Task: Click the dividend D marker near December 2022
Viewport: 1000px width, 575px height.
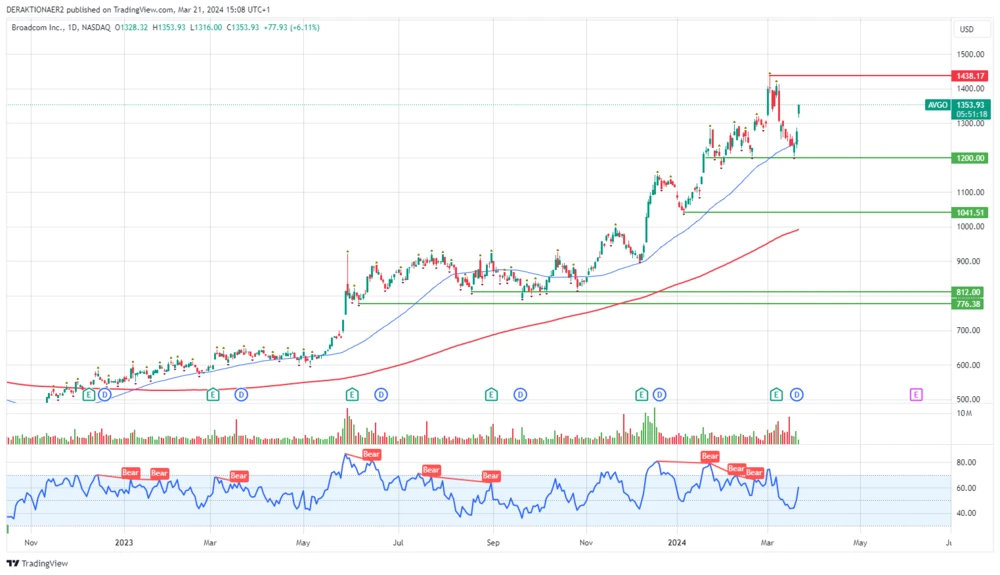Action: tap(105, 395)
